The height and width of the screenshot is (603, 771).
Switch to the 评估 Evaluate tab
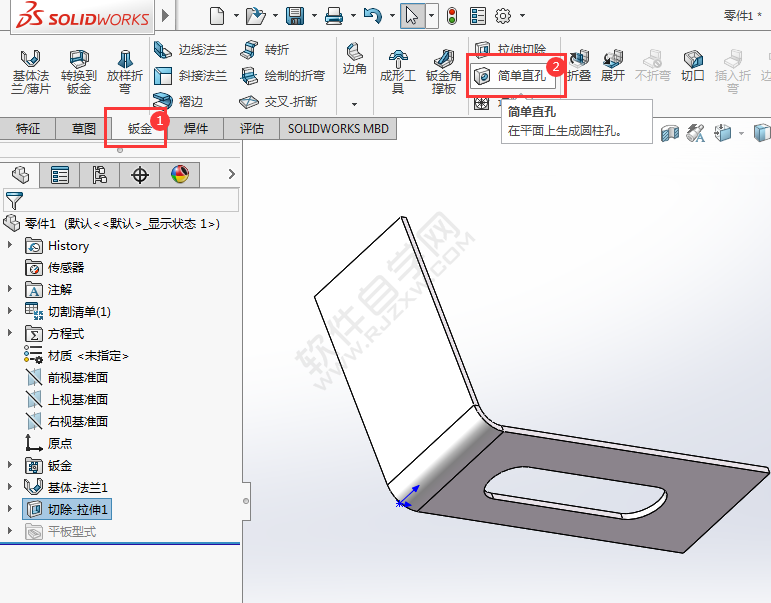252,129
